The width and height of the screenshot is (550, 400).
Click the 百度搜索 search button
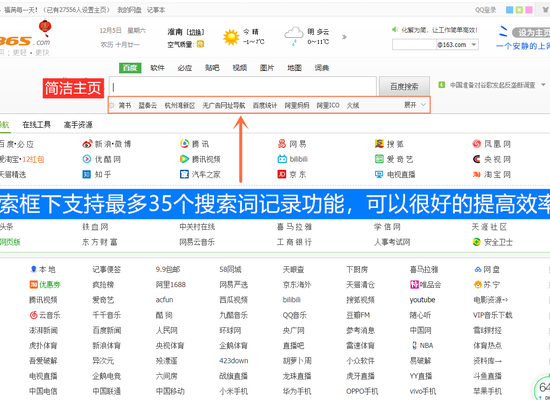[x=404, y=86]
